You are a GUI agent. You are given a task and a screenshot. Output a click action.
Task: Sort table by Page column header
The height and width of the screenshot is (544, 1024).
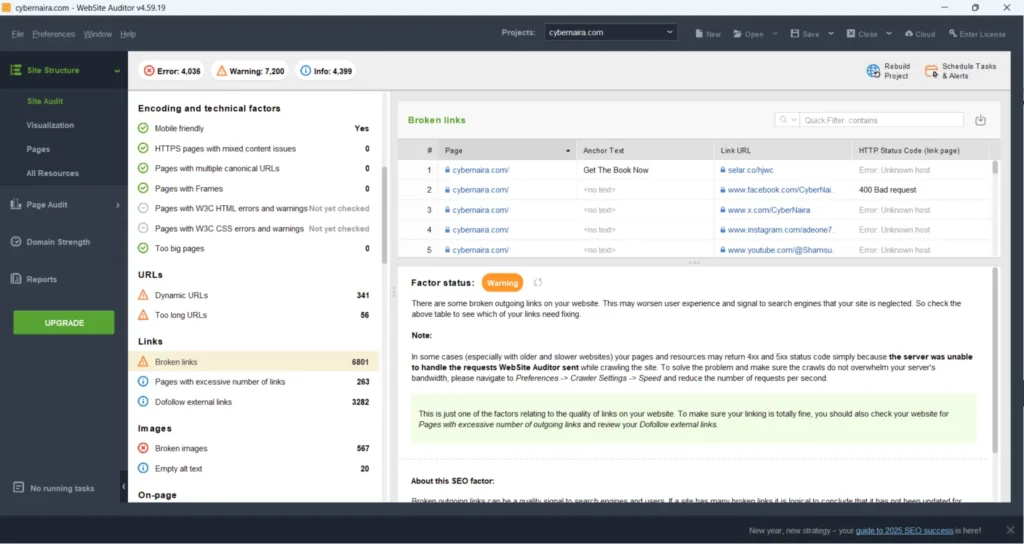click(507, 150)
